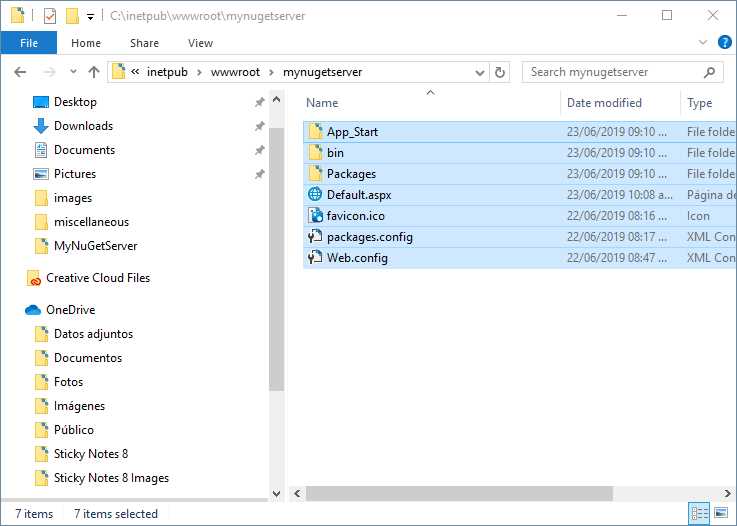The width and height of the screenshot is (737, 526).
Task: Click horizontal scrollbar right arrow
Action: tap(728, 494)
